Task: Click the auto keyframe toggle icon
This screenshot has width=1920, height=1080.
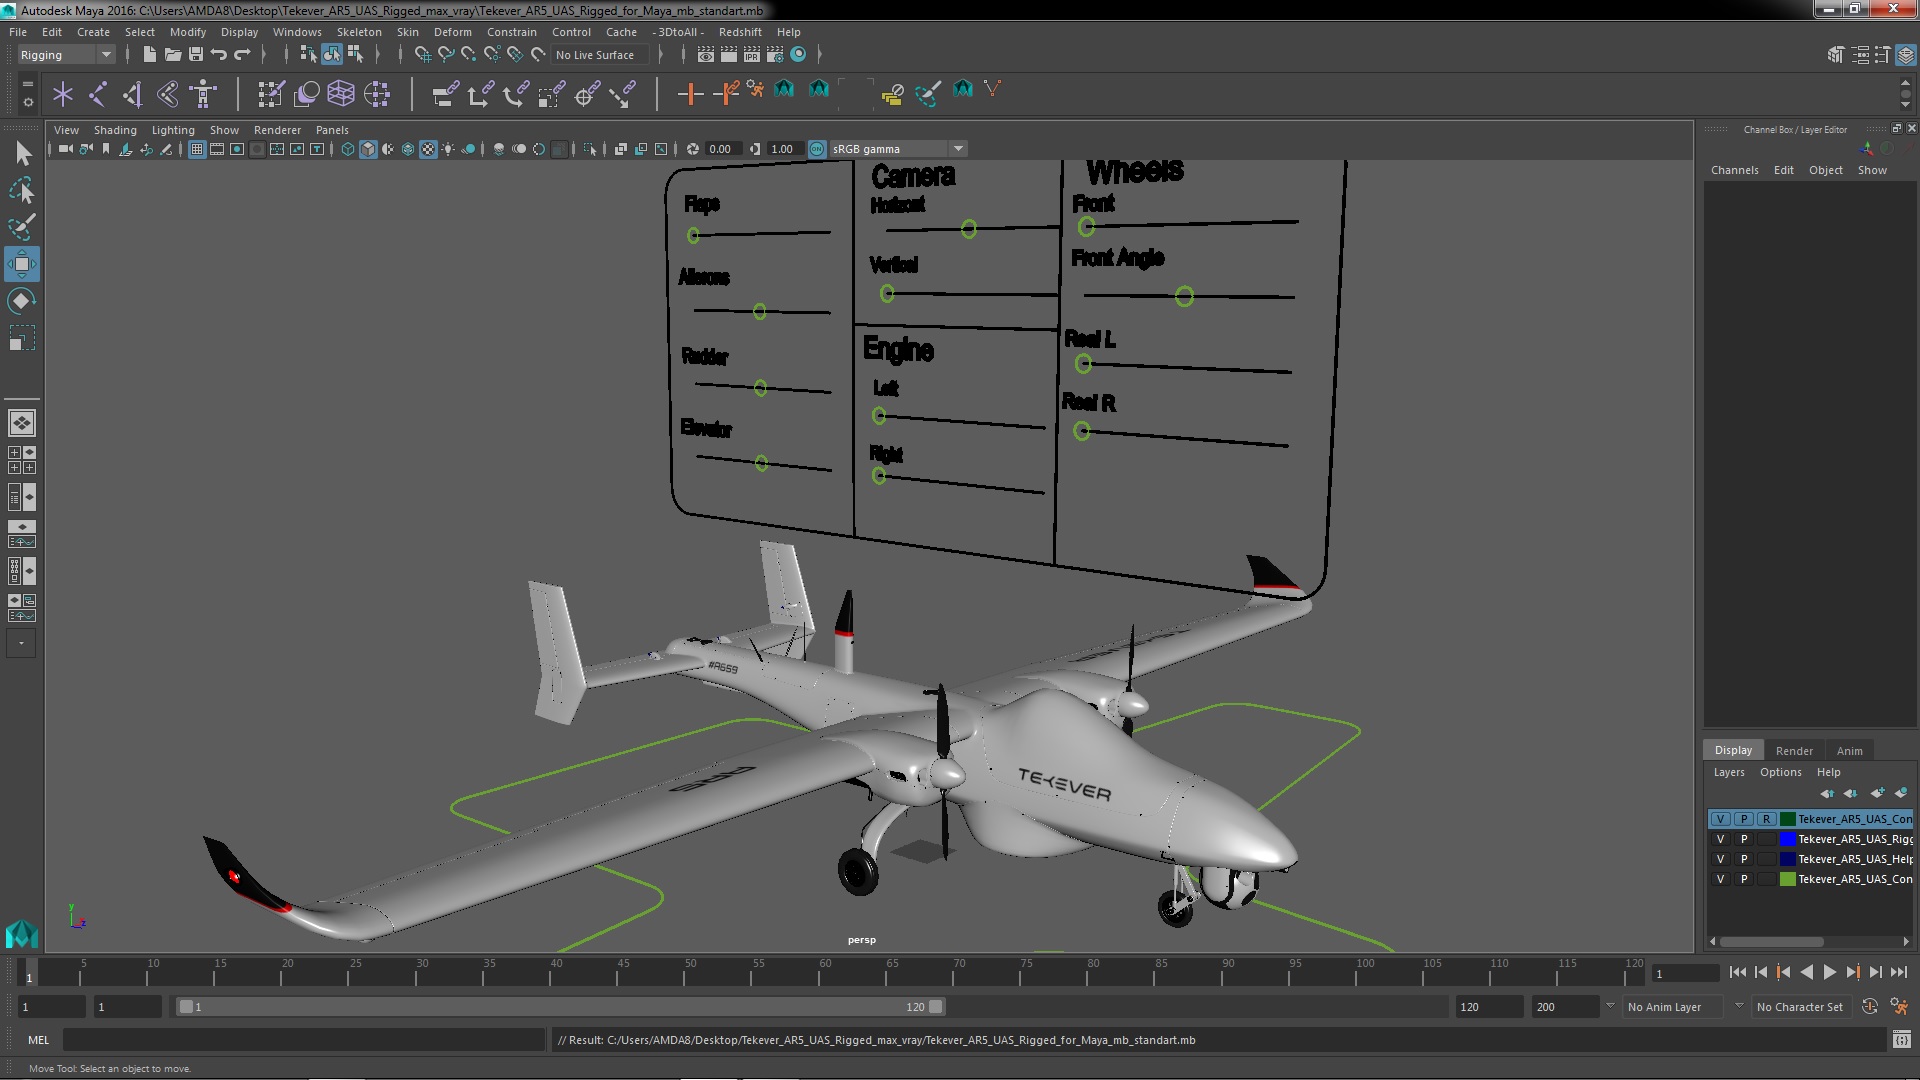Action: 1868,1007
